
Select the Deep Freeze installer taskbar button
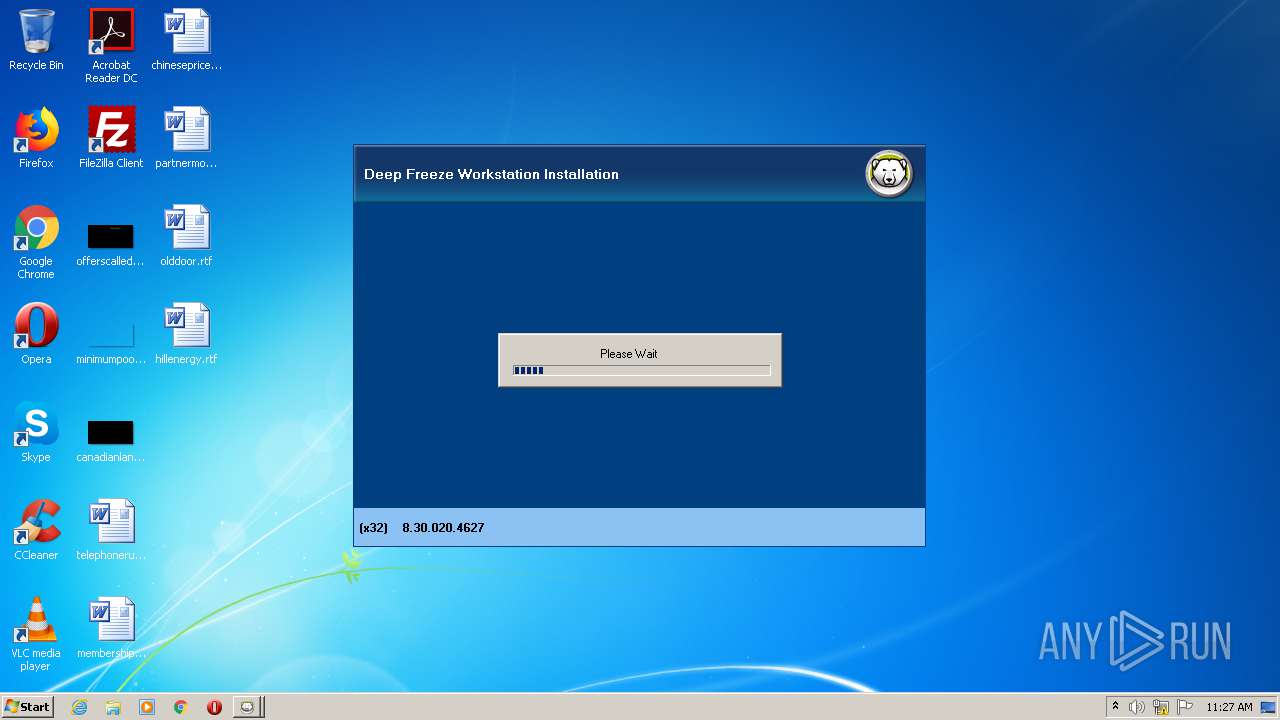pos(248,707)
